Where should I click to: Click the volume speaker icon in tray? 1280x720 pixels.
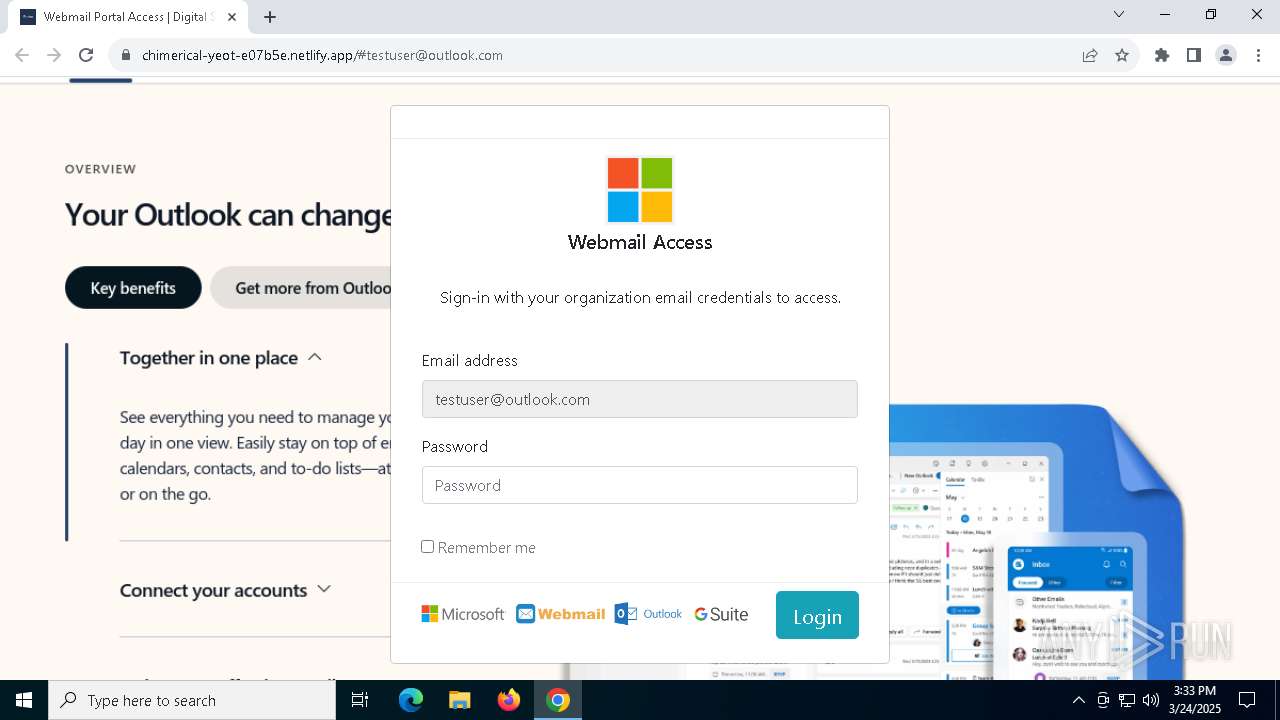point(1151,700)
